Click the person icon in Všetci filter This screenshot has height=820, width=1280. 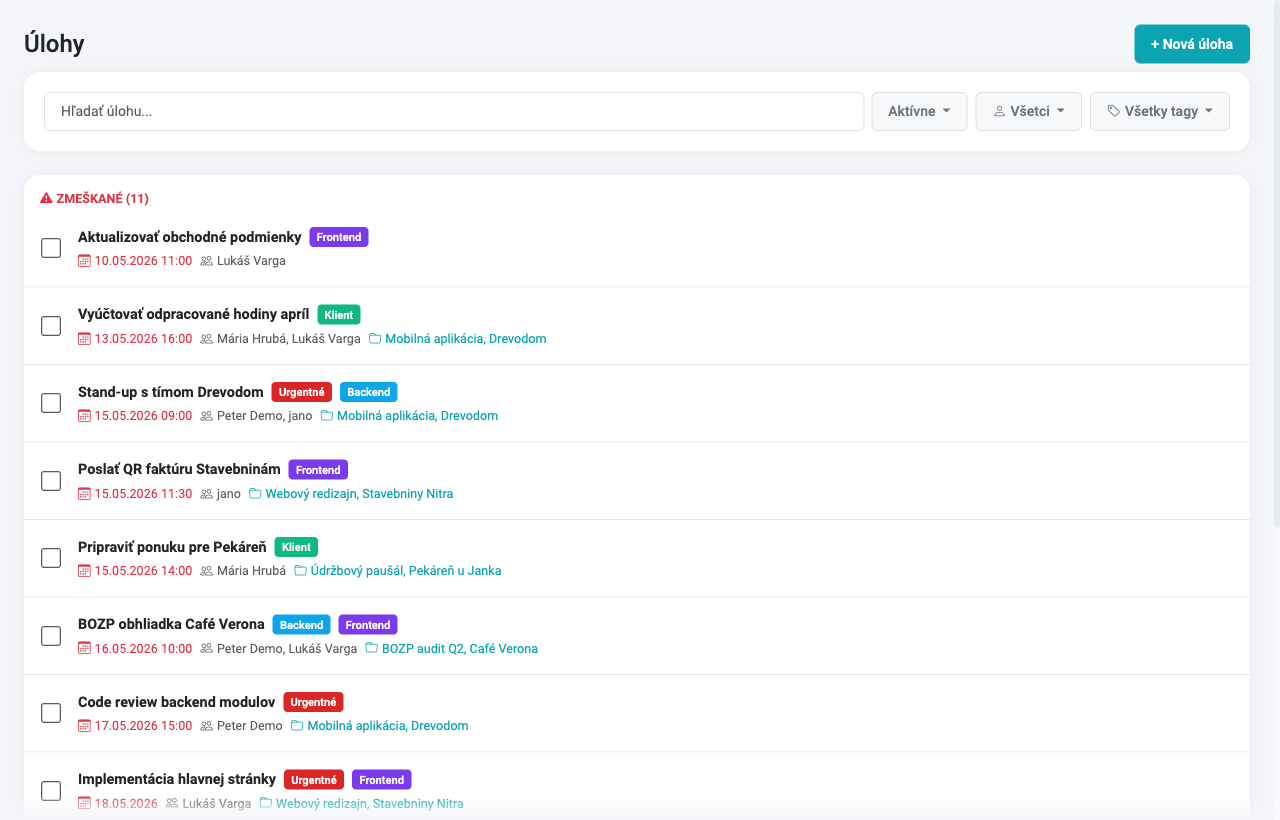pyautogui.click(x=999, y=111)
